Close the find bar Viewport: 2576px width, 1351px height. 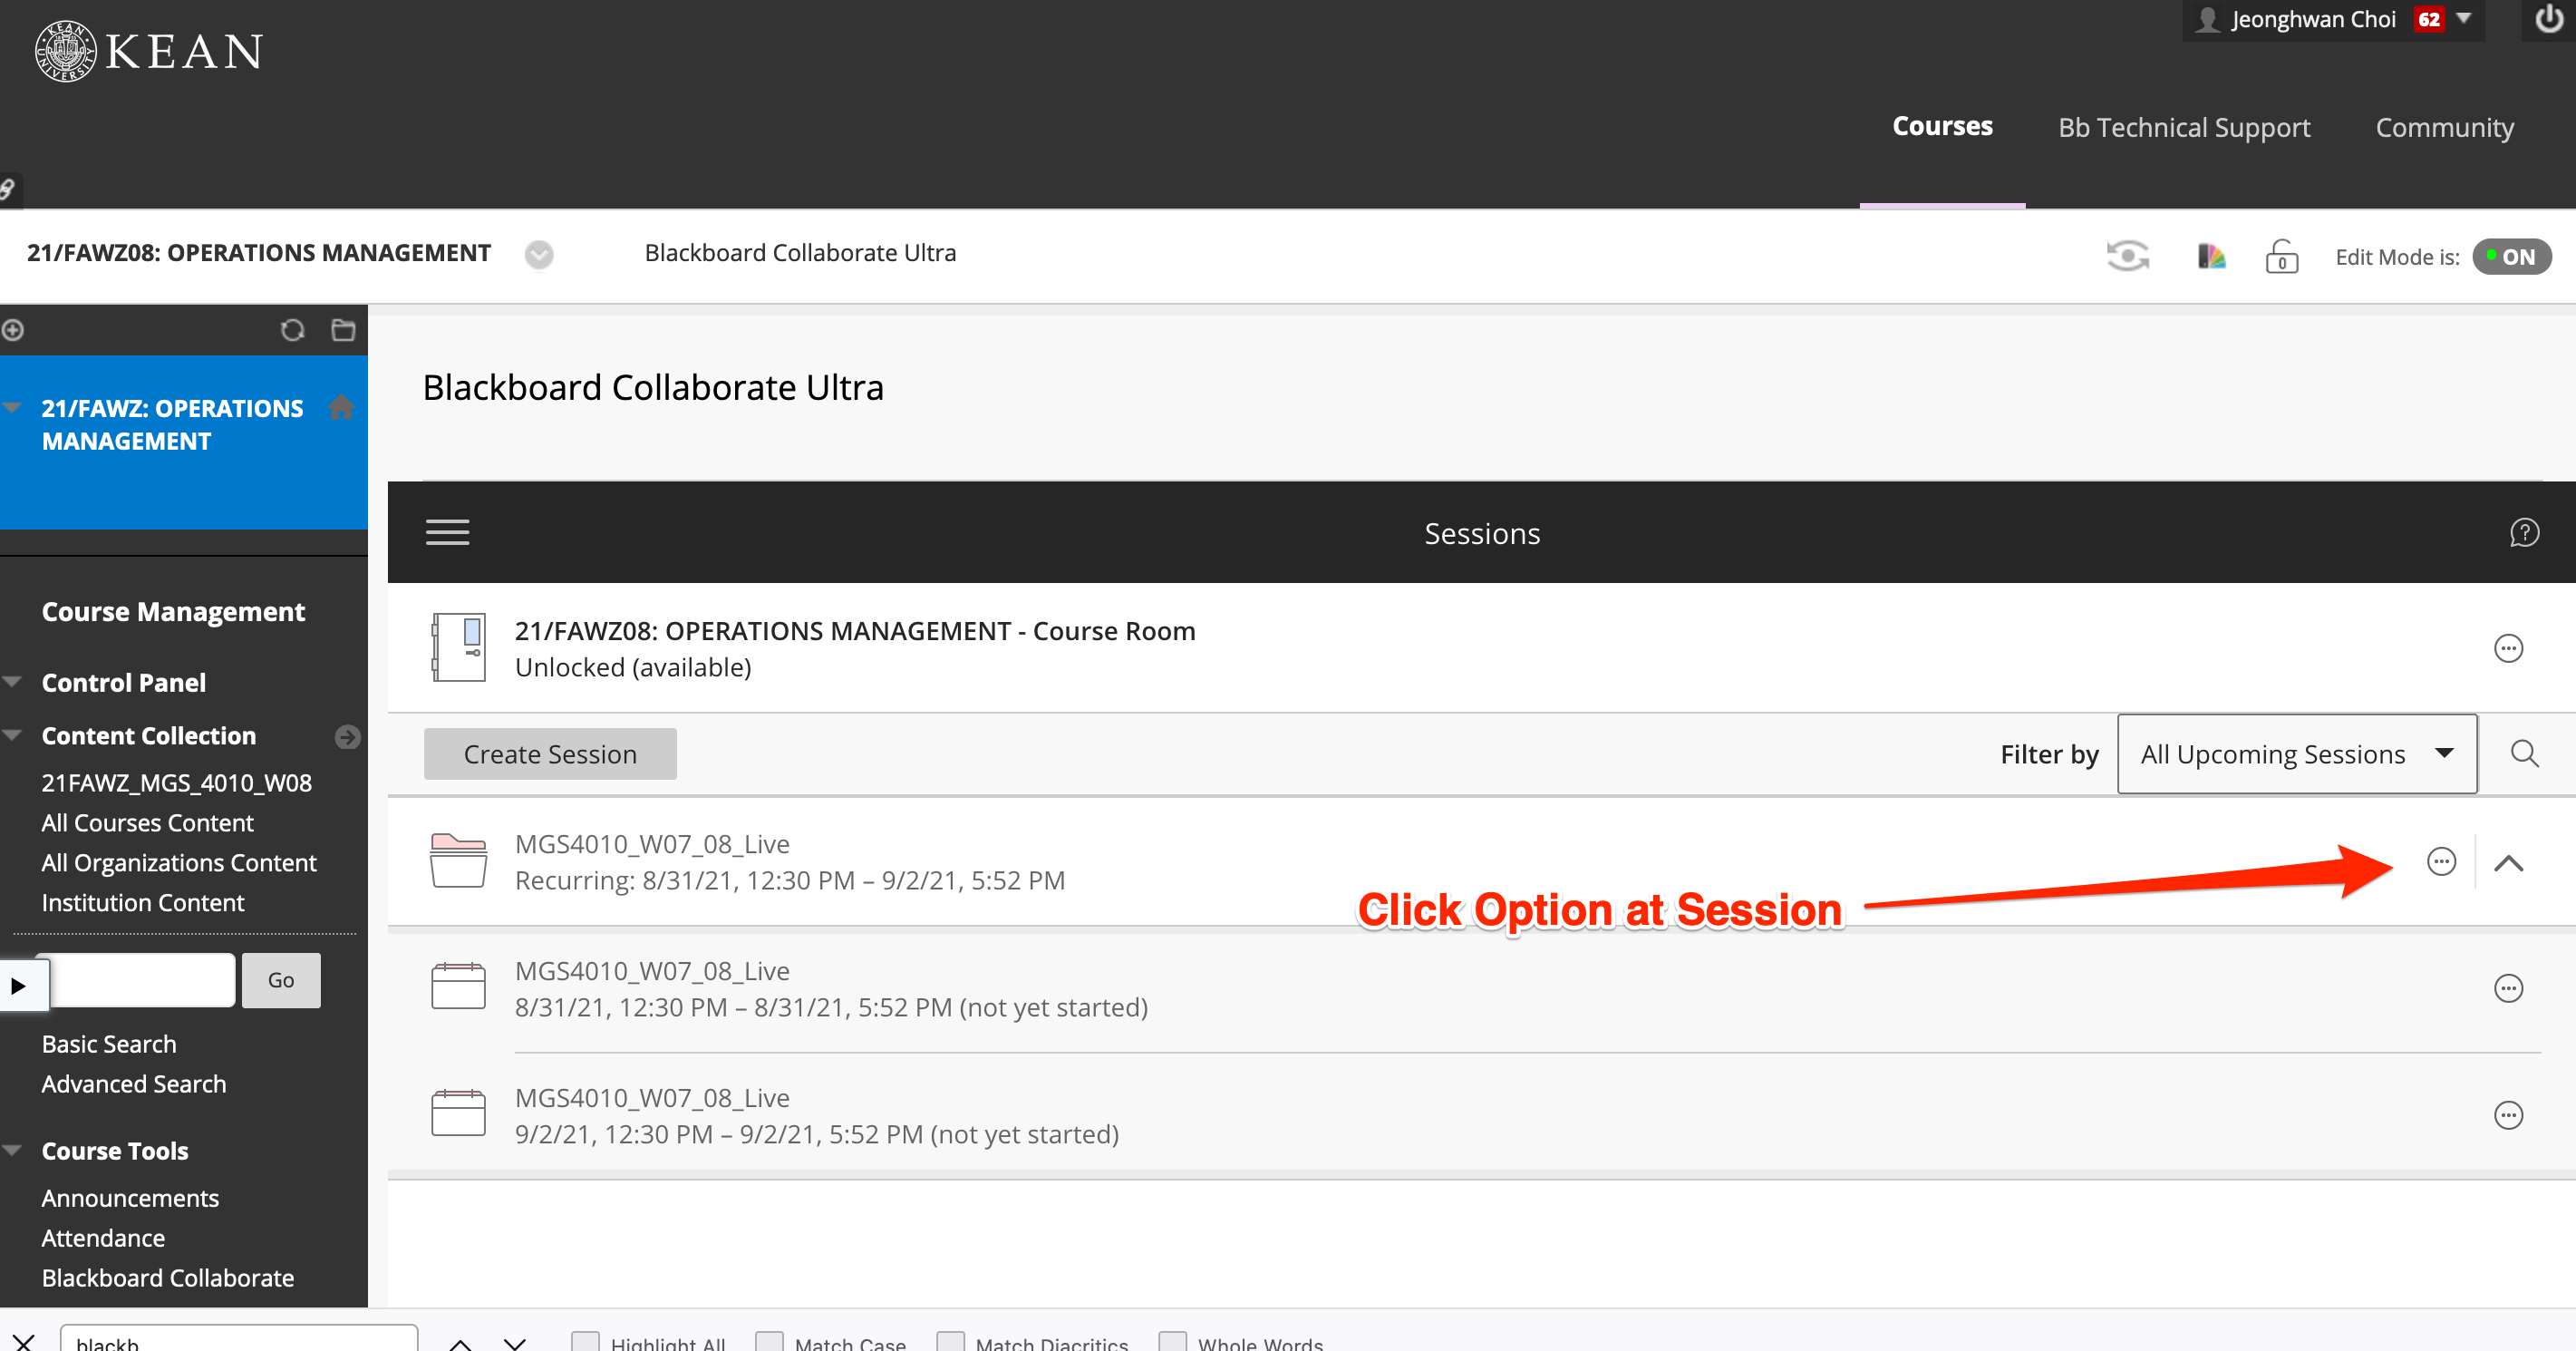[x=23, y=1341]
